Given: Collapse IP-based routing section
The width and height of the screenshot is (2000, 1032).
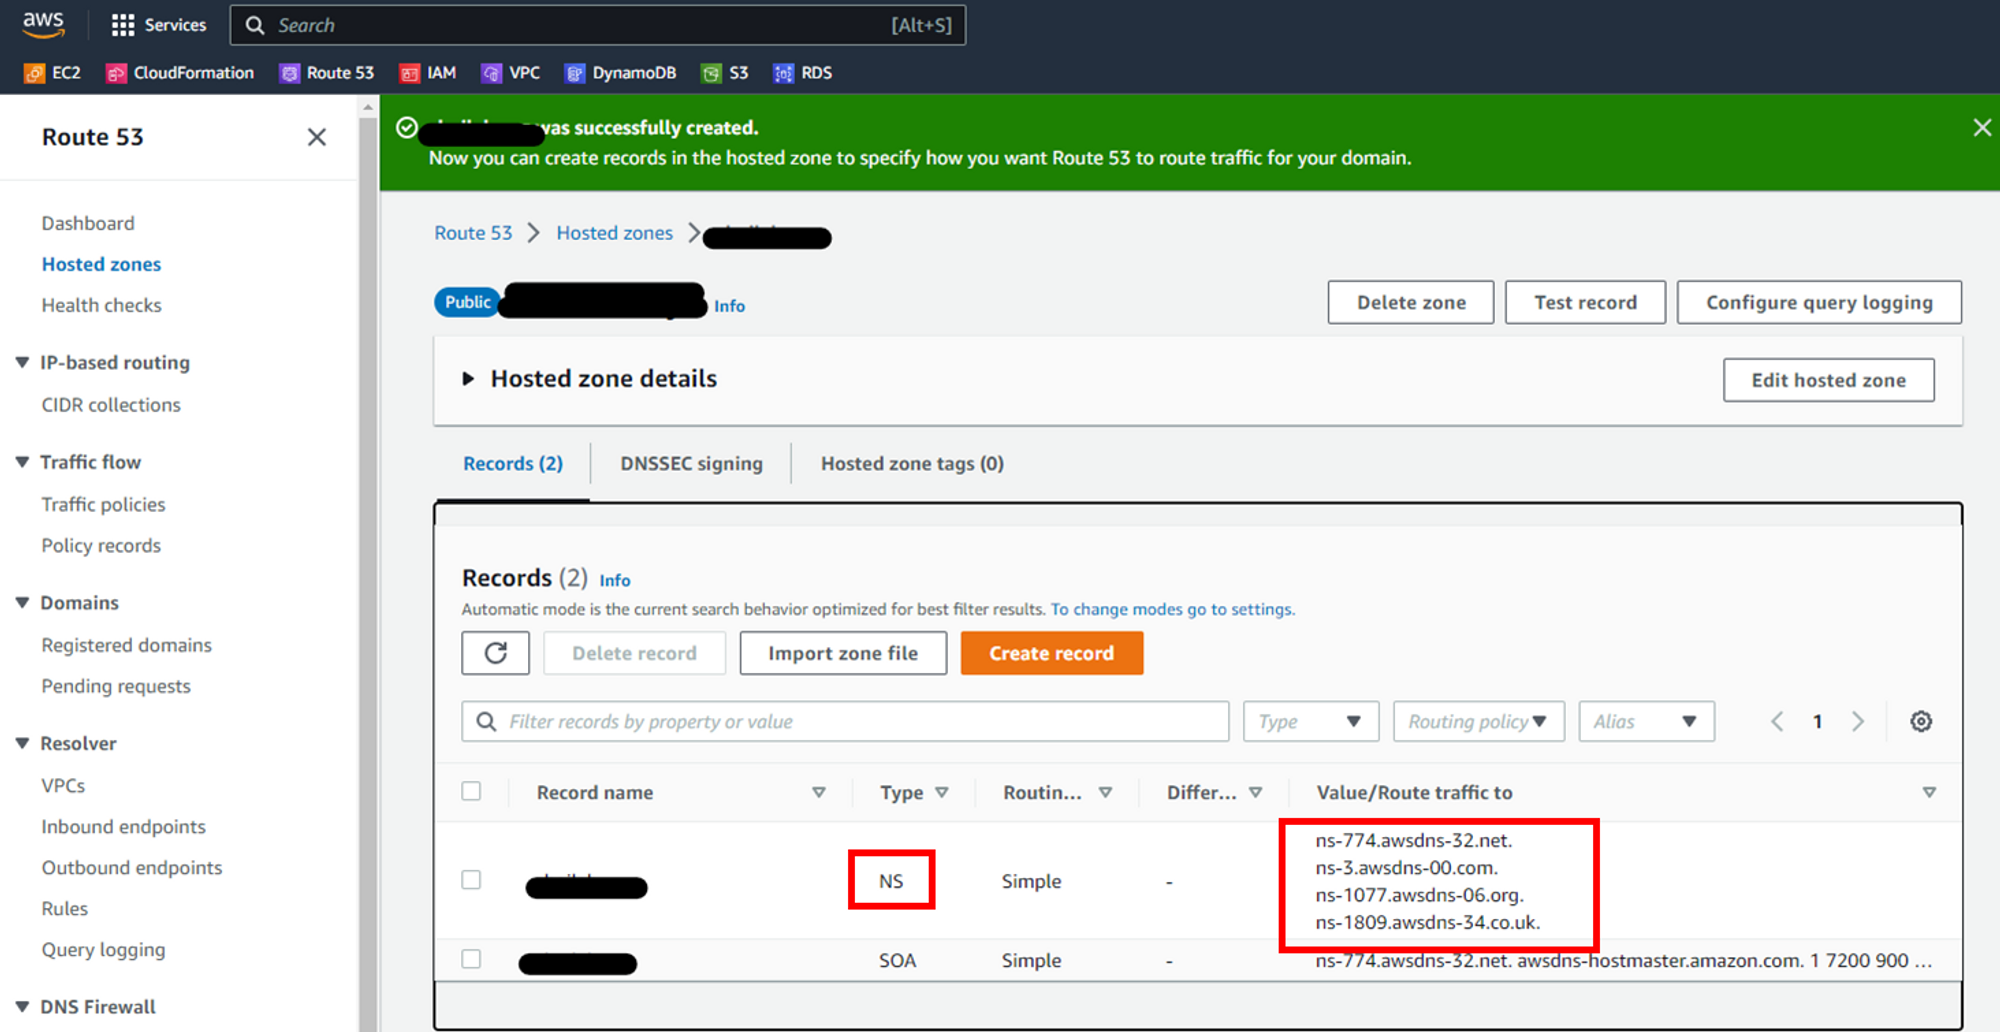Looking at the screenshot, I should [22, 362].
